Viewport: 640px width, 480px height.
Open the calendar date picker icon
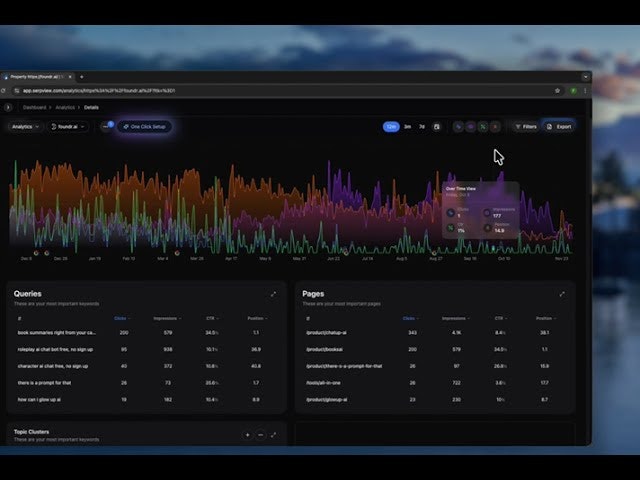click(x=436, y=127)
